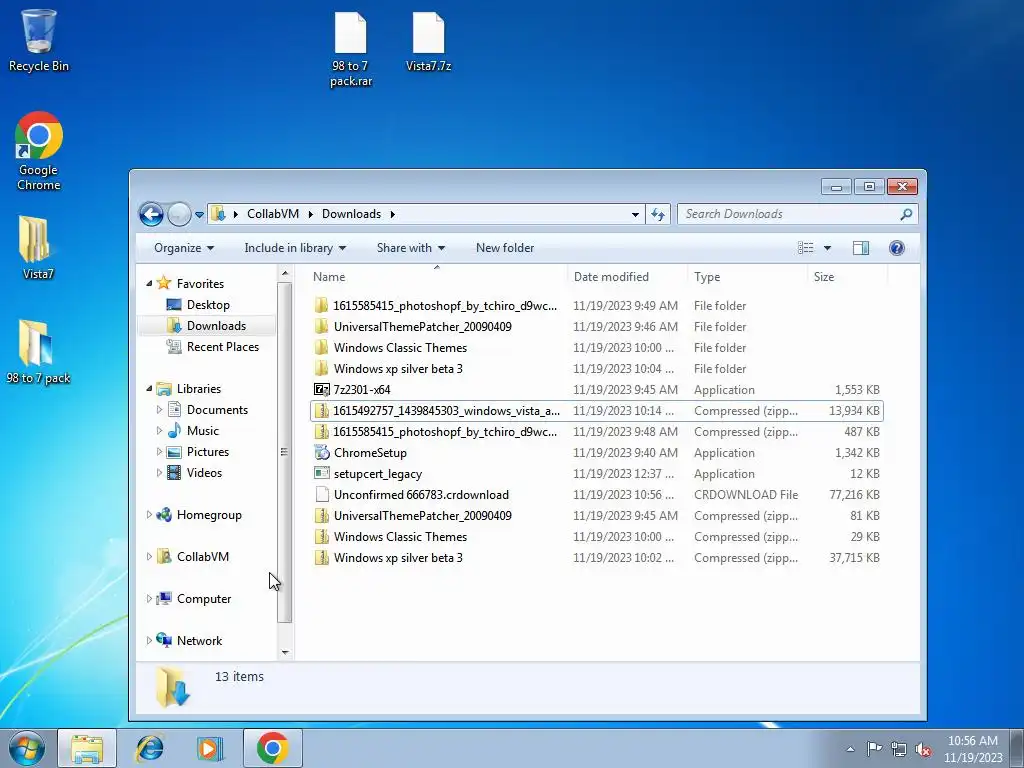Viewport: 1024px width, 768px height.
Task: Open the More view options dropdown arrow
Action: 827,248
